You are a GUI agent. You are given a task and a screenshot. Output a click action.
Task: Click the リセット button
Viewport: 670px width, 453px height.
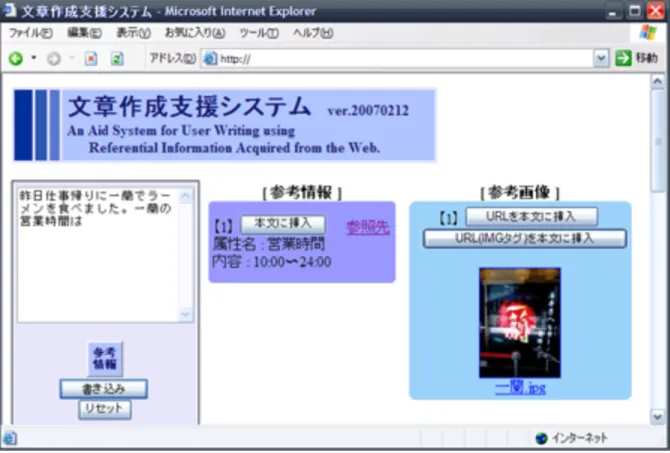coord(105,409)
